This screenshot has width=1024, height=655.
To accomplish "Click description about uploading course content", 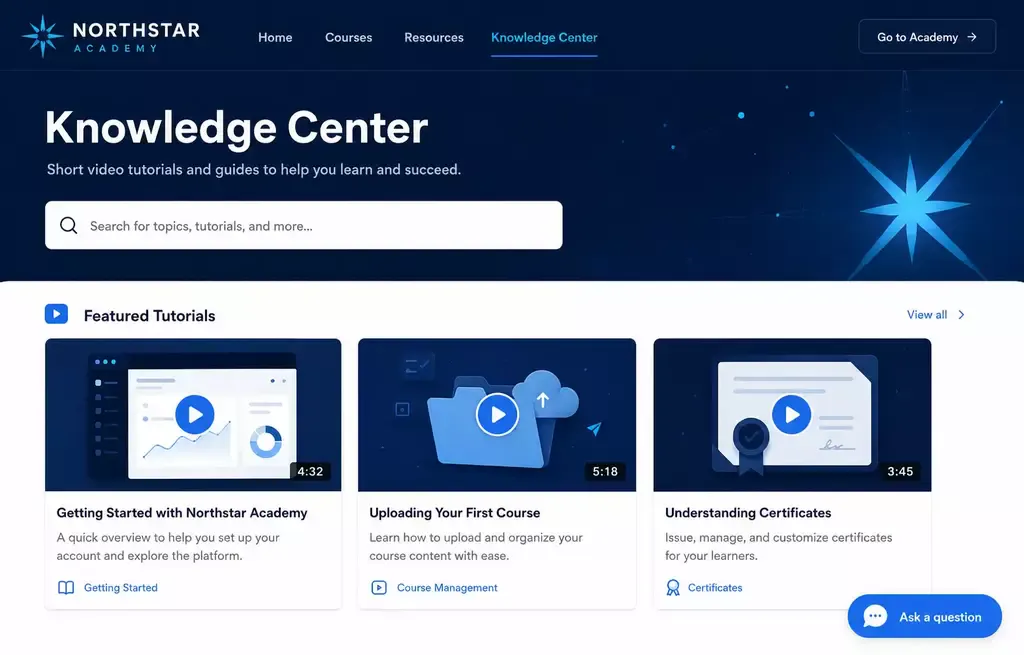I will coord(476,546).
